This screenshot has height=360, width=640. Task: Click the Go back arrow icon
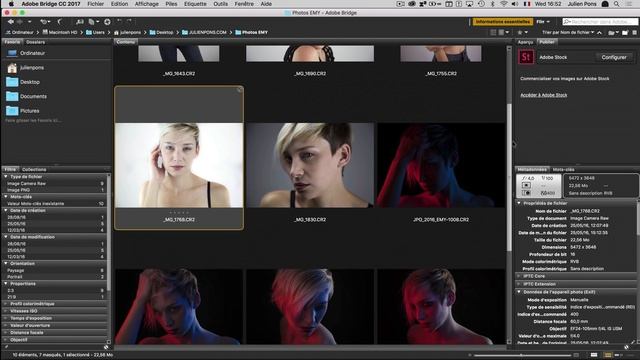(x=11, y=22)
